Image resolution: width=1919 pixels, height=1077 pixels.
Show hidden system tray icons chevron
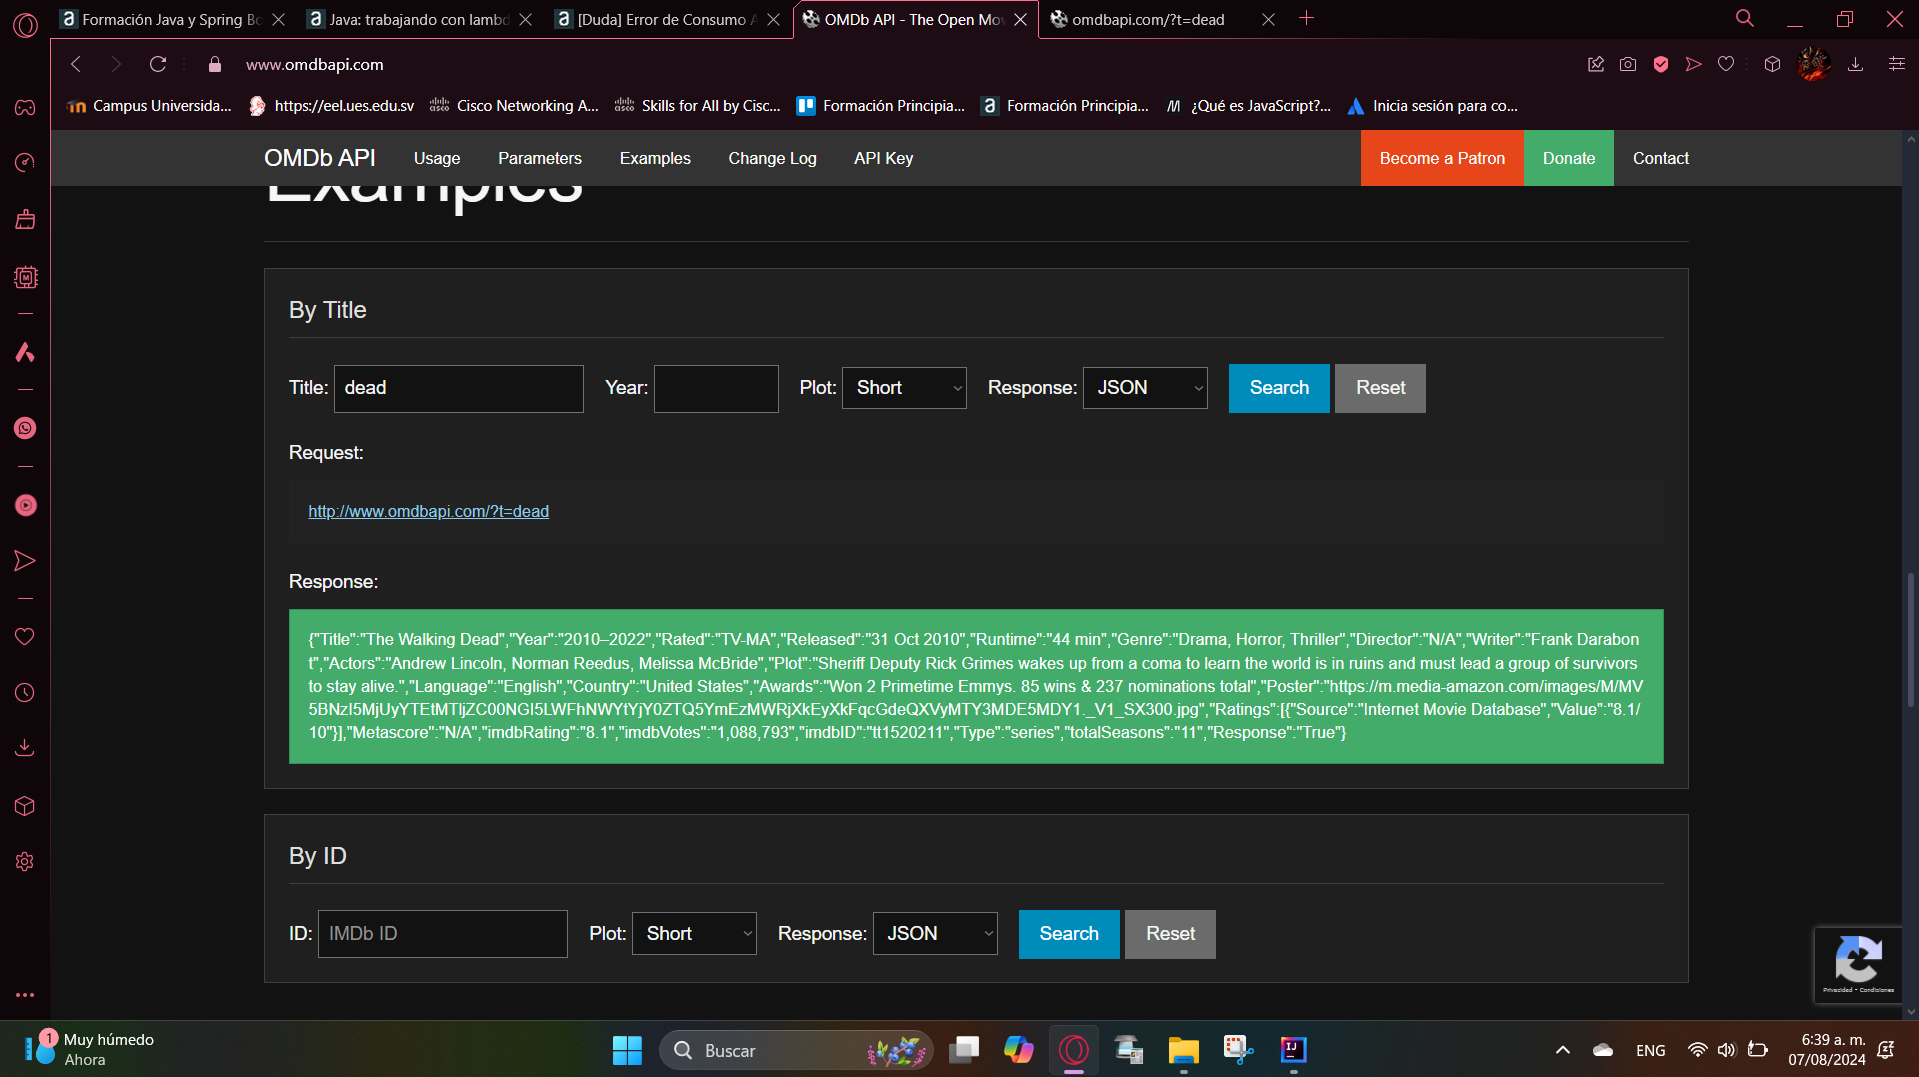pyautogui.click(x=1563, y=1050)
